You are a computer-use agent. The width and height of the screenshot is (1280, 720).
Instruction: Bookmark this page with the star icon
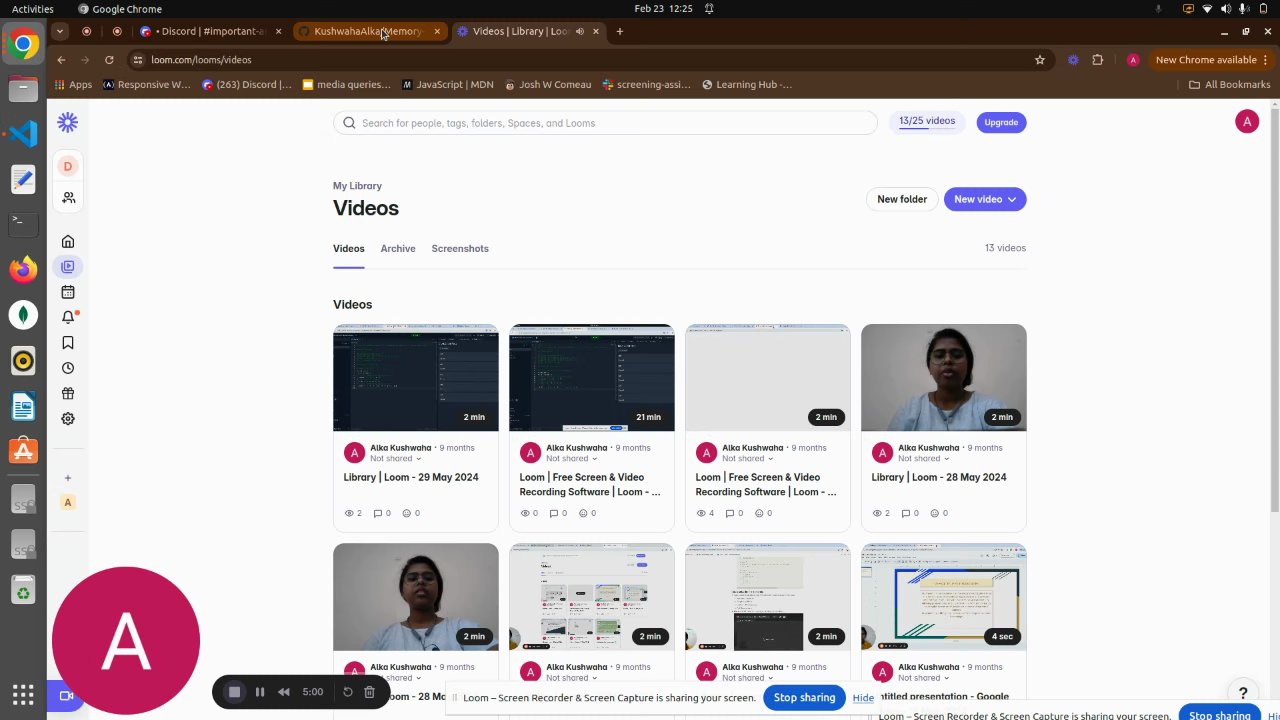coord(1040,60)
